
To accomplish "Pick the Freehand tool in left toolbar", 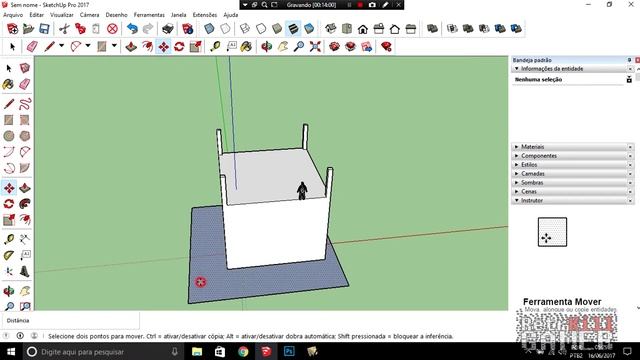I will [x=24, y=104].
